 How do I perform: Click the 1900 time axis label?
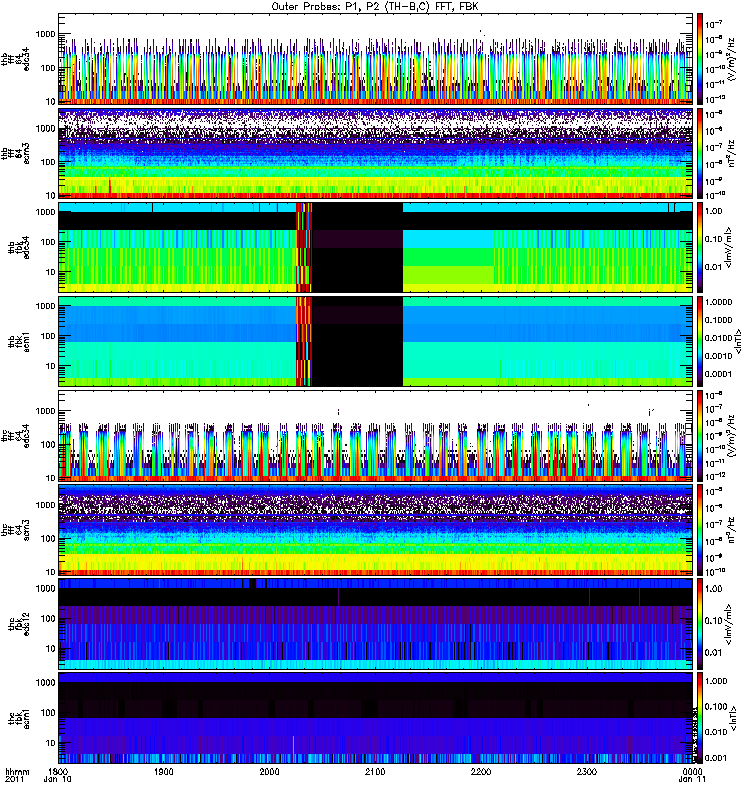tap(164, 772)
